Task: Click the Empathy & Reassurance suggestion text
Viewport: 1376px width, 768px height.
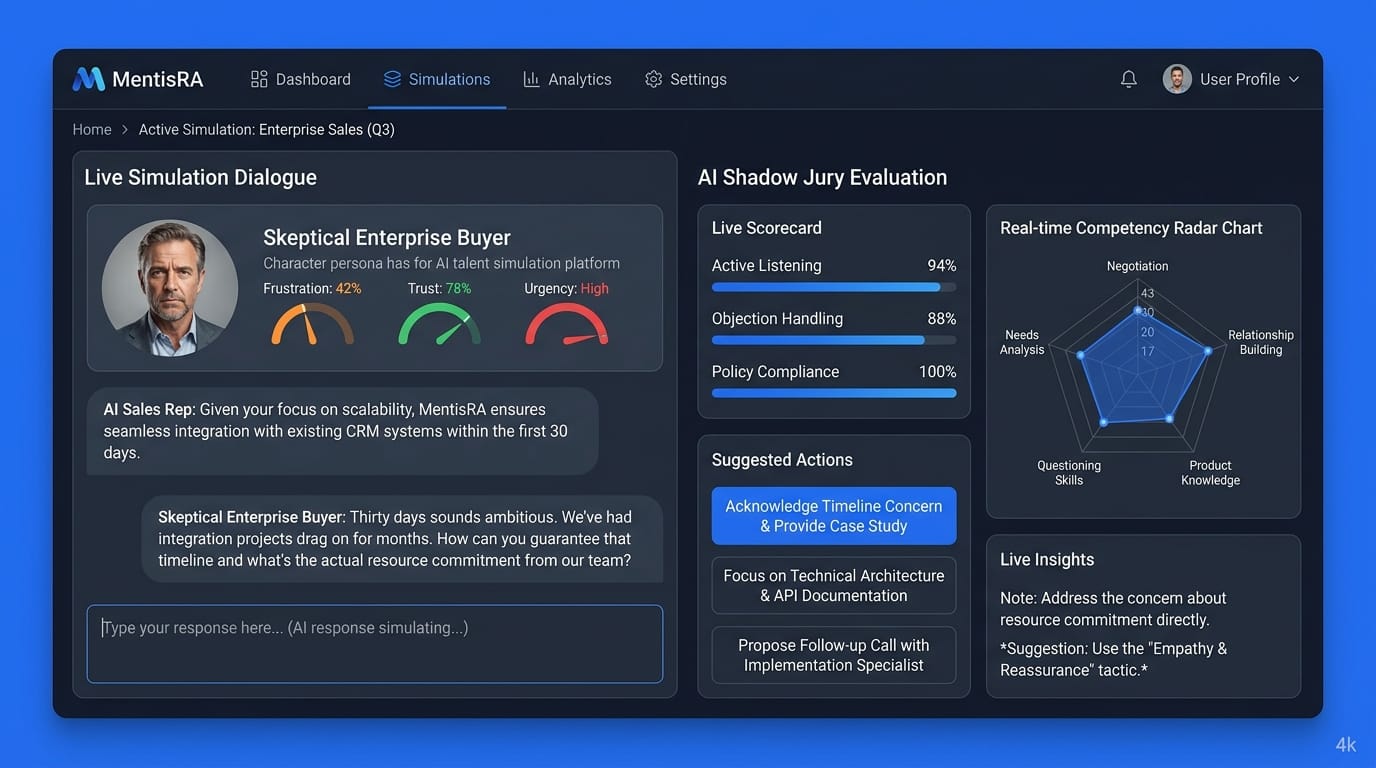Action: point(1113,659)
